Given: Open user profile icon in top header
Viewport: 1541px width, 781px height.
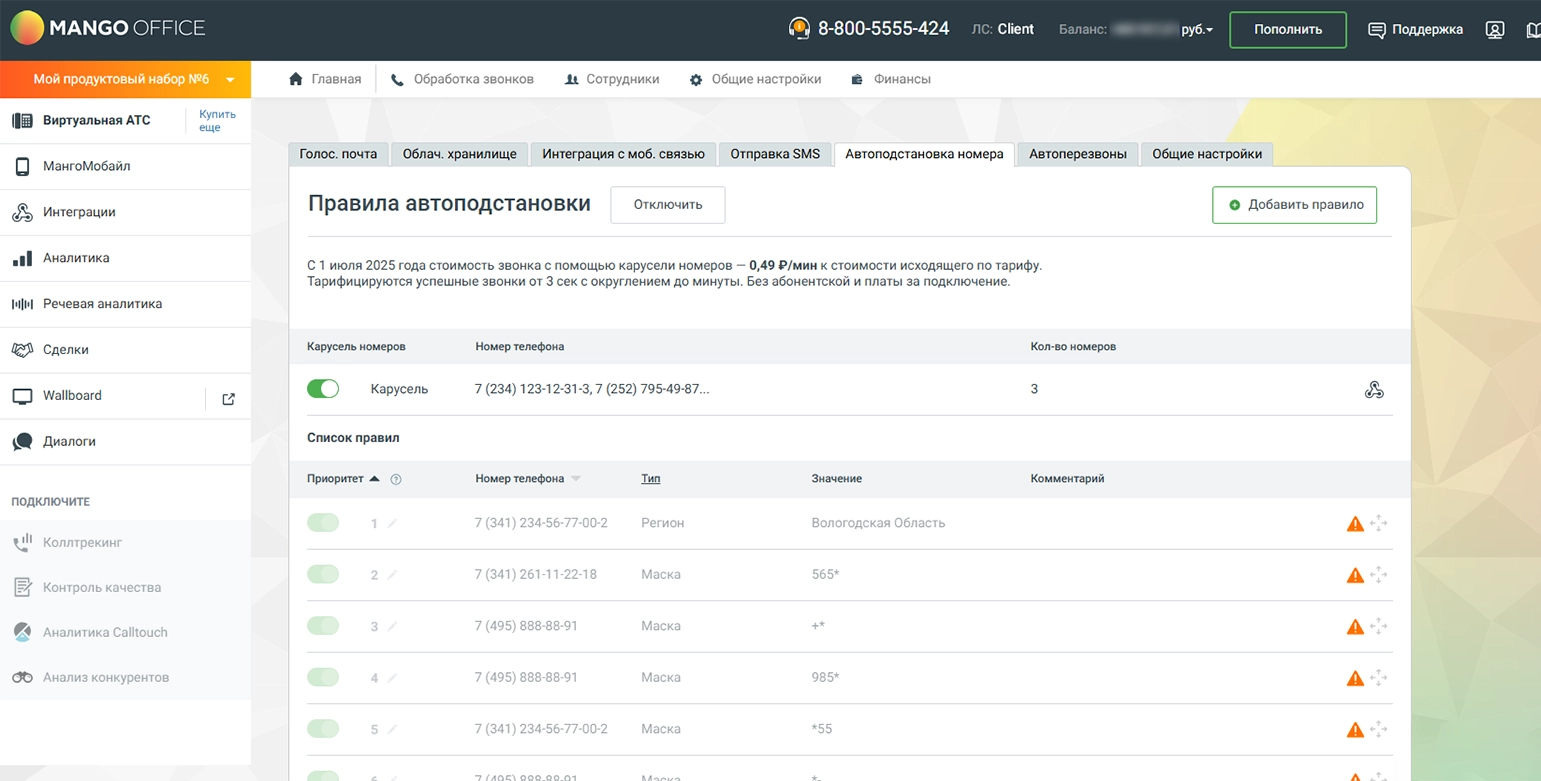Looking at the screenshot, I should (x=1495, y=30).
